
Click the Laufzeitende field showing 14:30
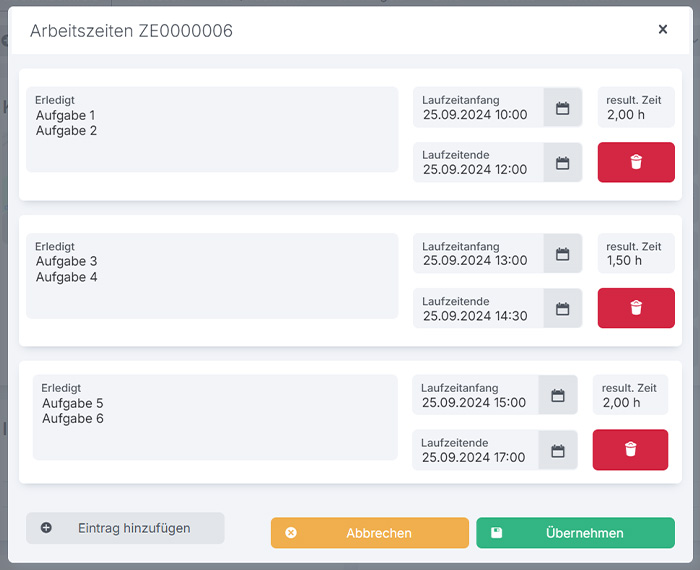478,309
